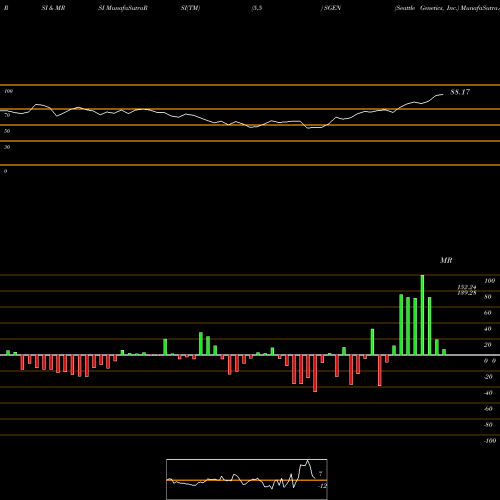Click the SGEN ticker text in header

pos(332,8)
